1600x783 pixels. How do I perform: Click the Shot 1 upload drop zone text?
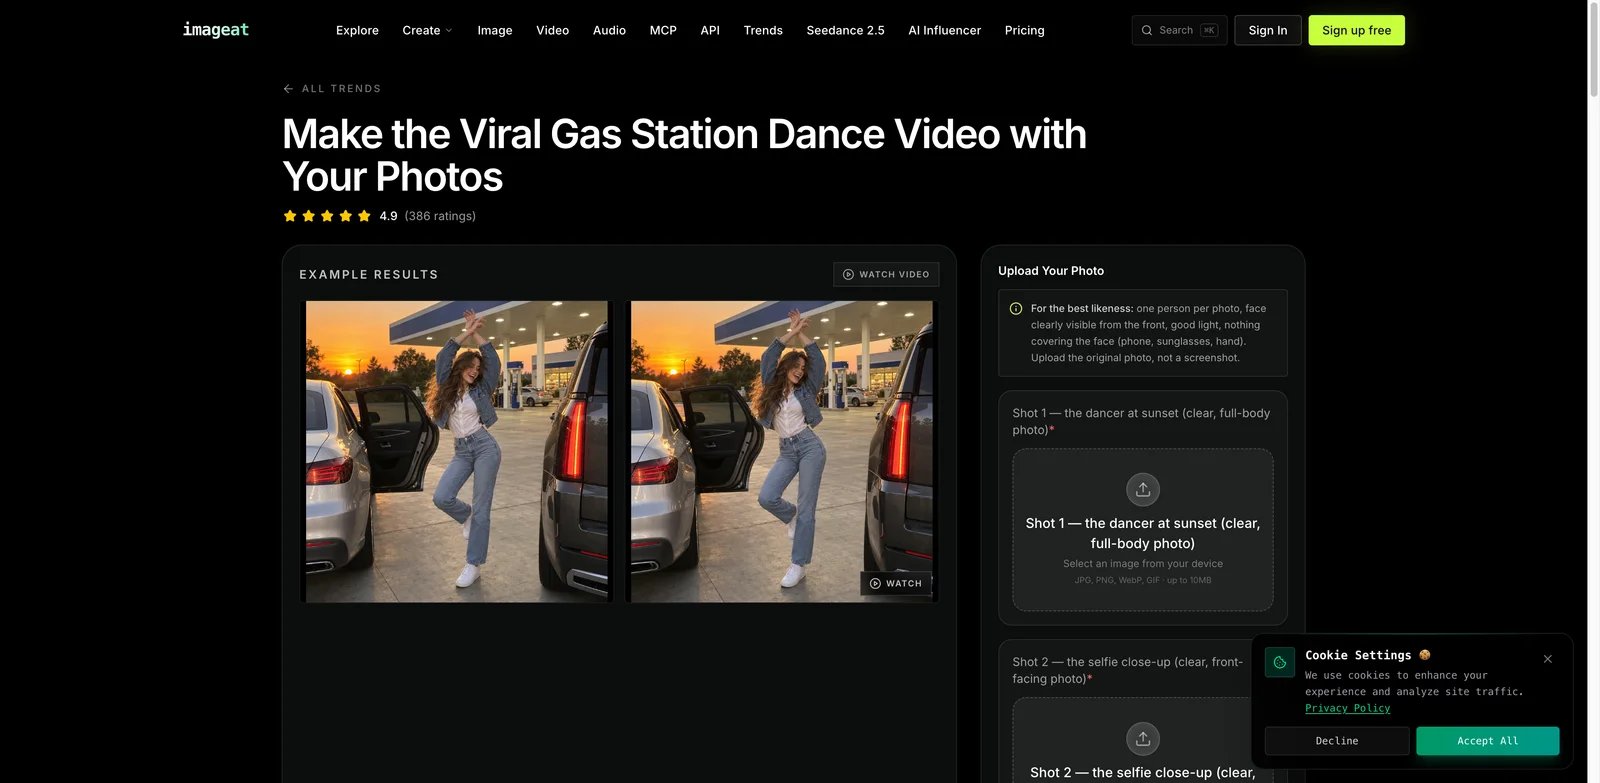click(x=1143, y=533)
